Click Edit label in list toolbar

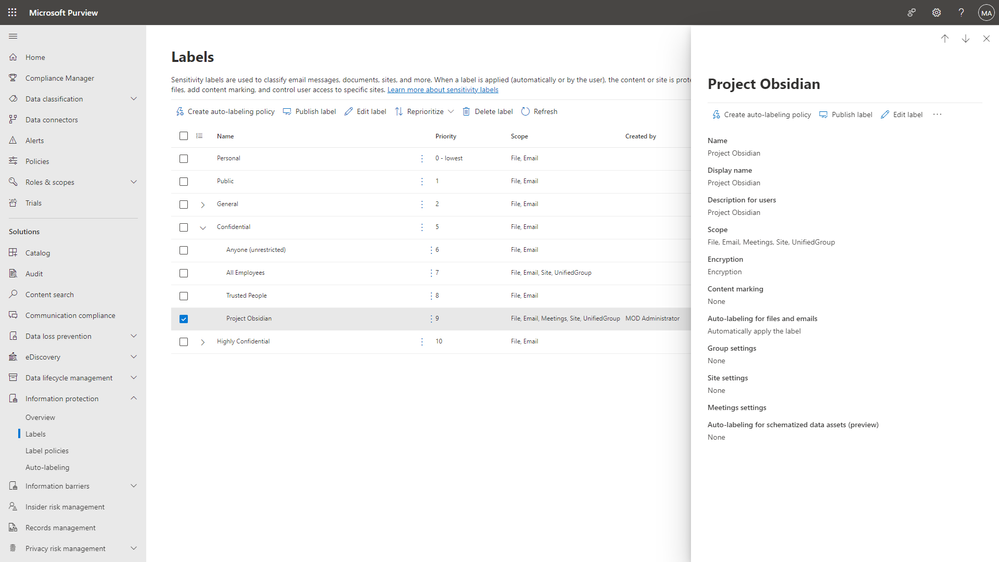click(x=365, y=112)
